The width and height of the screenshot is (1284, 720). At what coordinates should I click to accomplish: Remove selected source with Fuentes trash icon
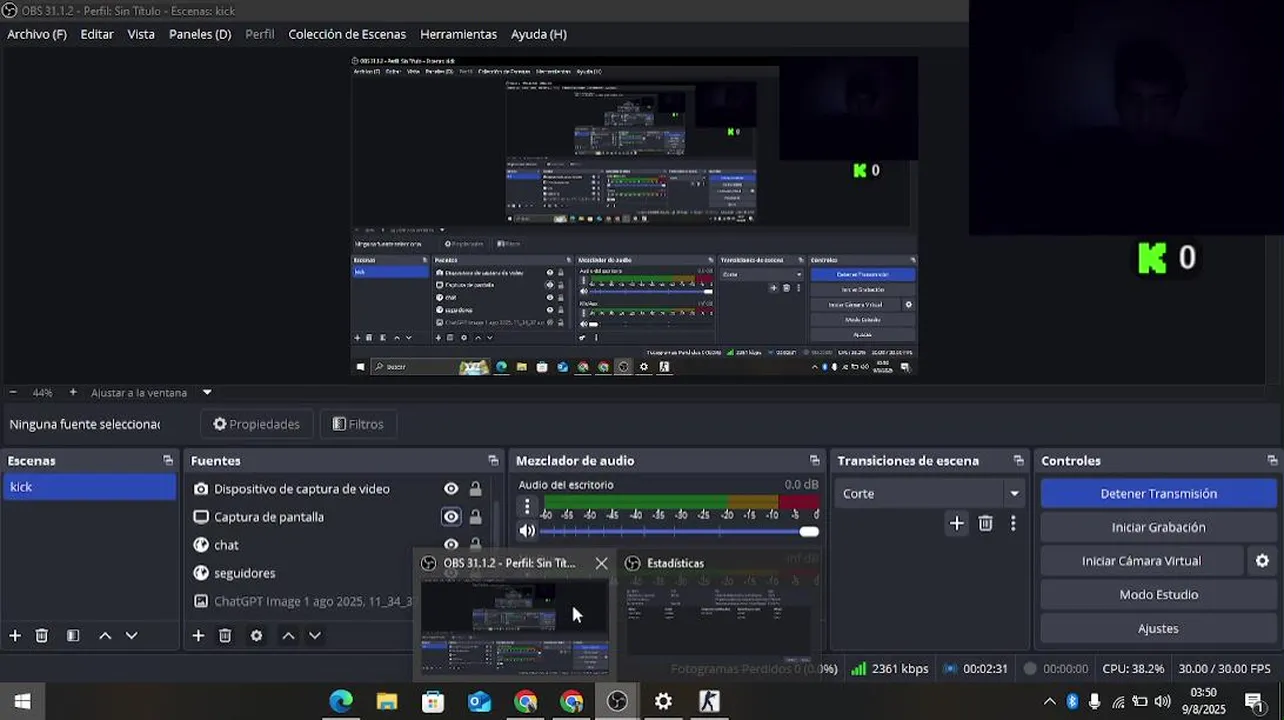pos(225,635)
